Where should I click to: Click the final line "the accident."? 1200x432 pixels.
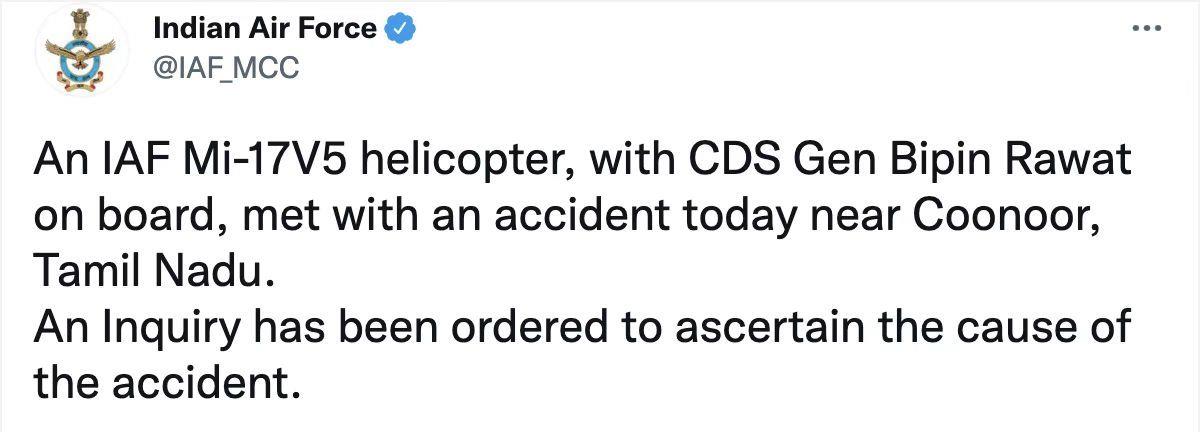pyautogui.click(x=167, y=383)
